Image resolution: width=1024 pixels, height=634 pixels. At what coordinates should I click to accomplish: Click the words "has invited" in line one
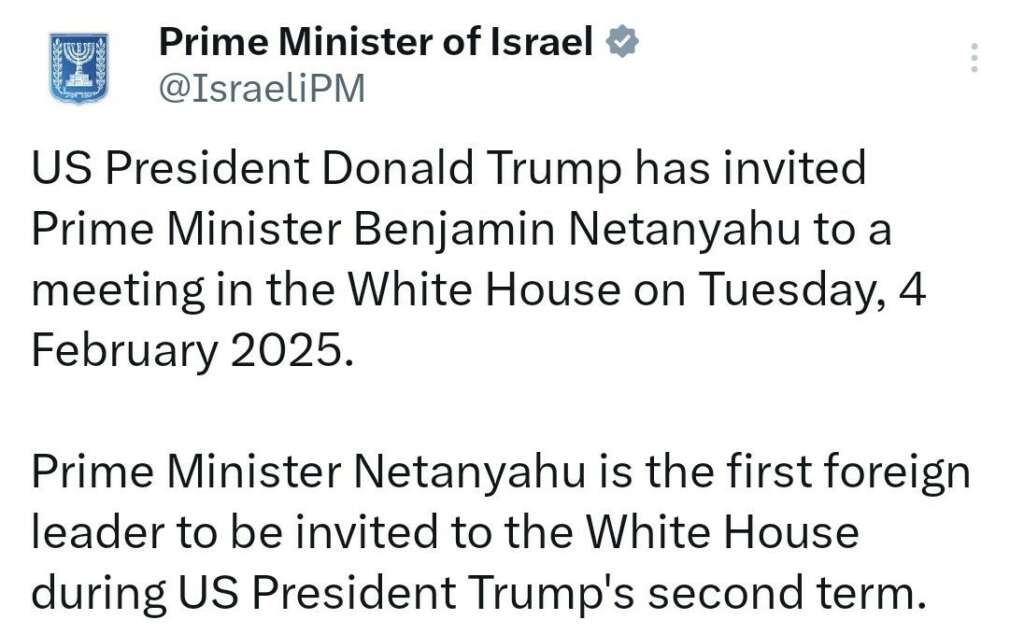pos(750,168)
